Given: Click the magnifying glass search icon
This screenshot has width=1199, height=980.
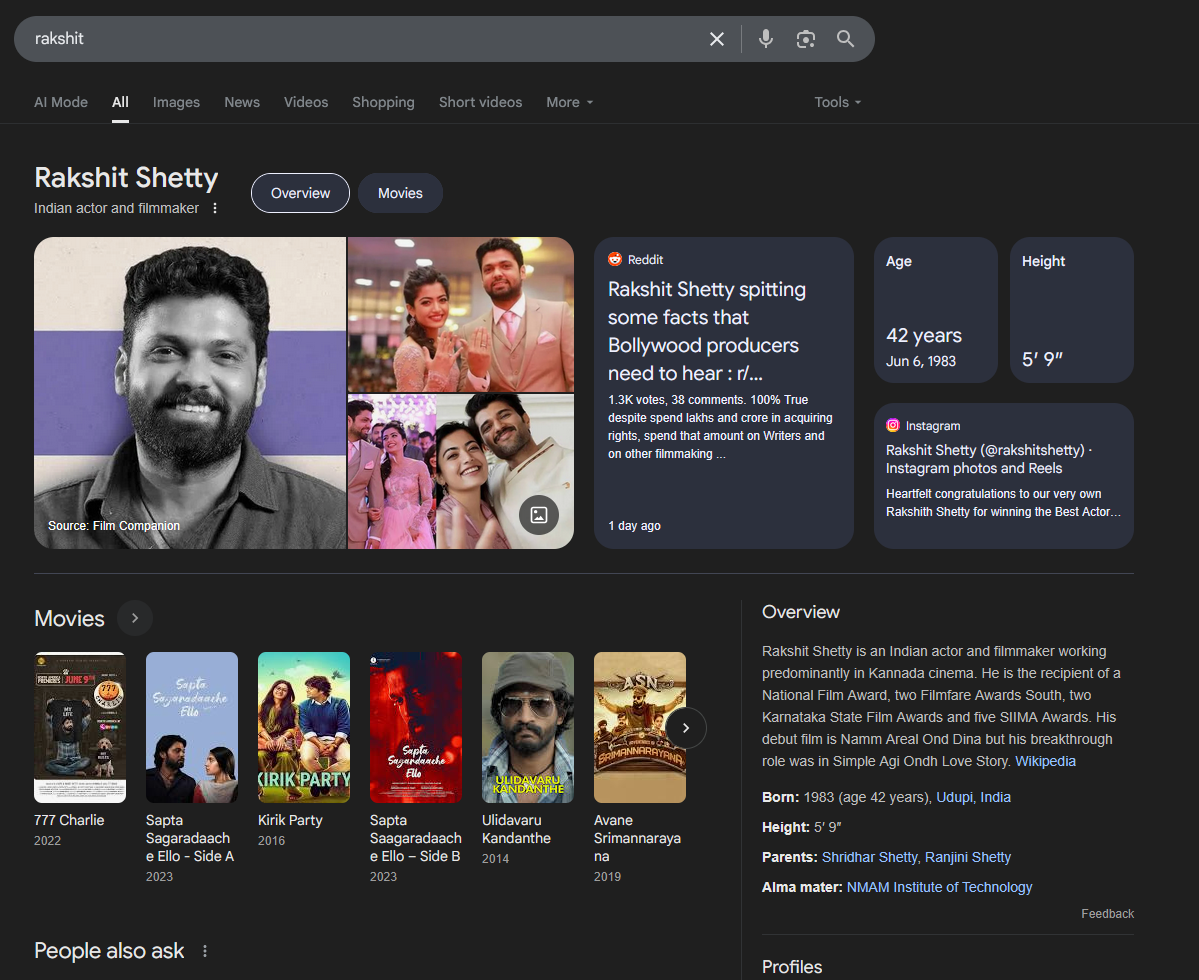Looking at the screenshot, I should (x=845, y=39).
